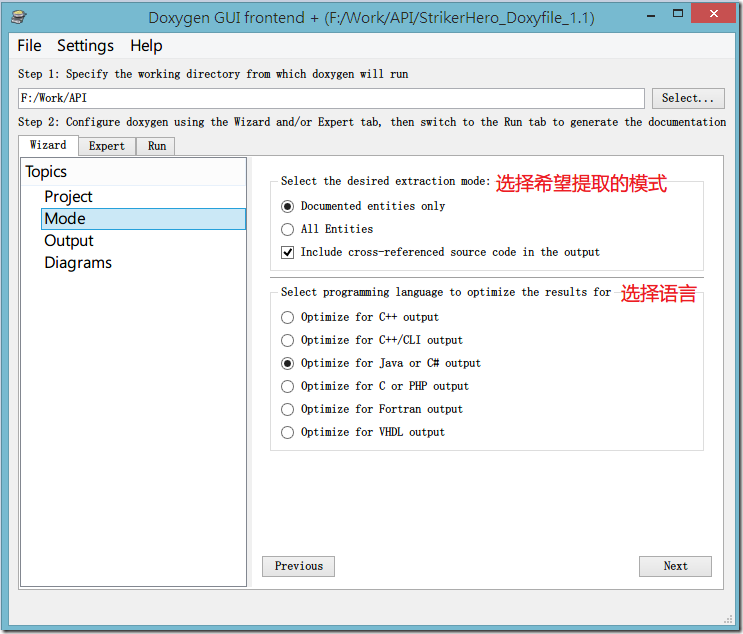Select Optimize for C++ output

pyautogui.click(x=287, y=317)
